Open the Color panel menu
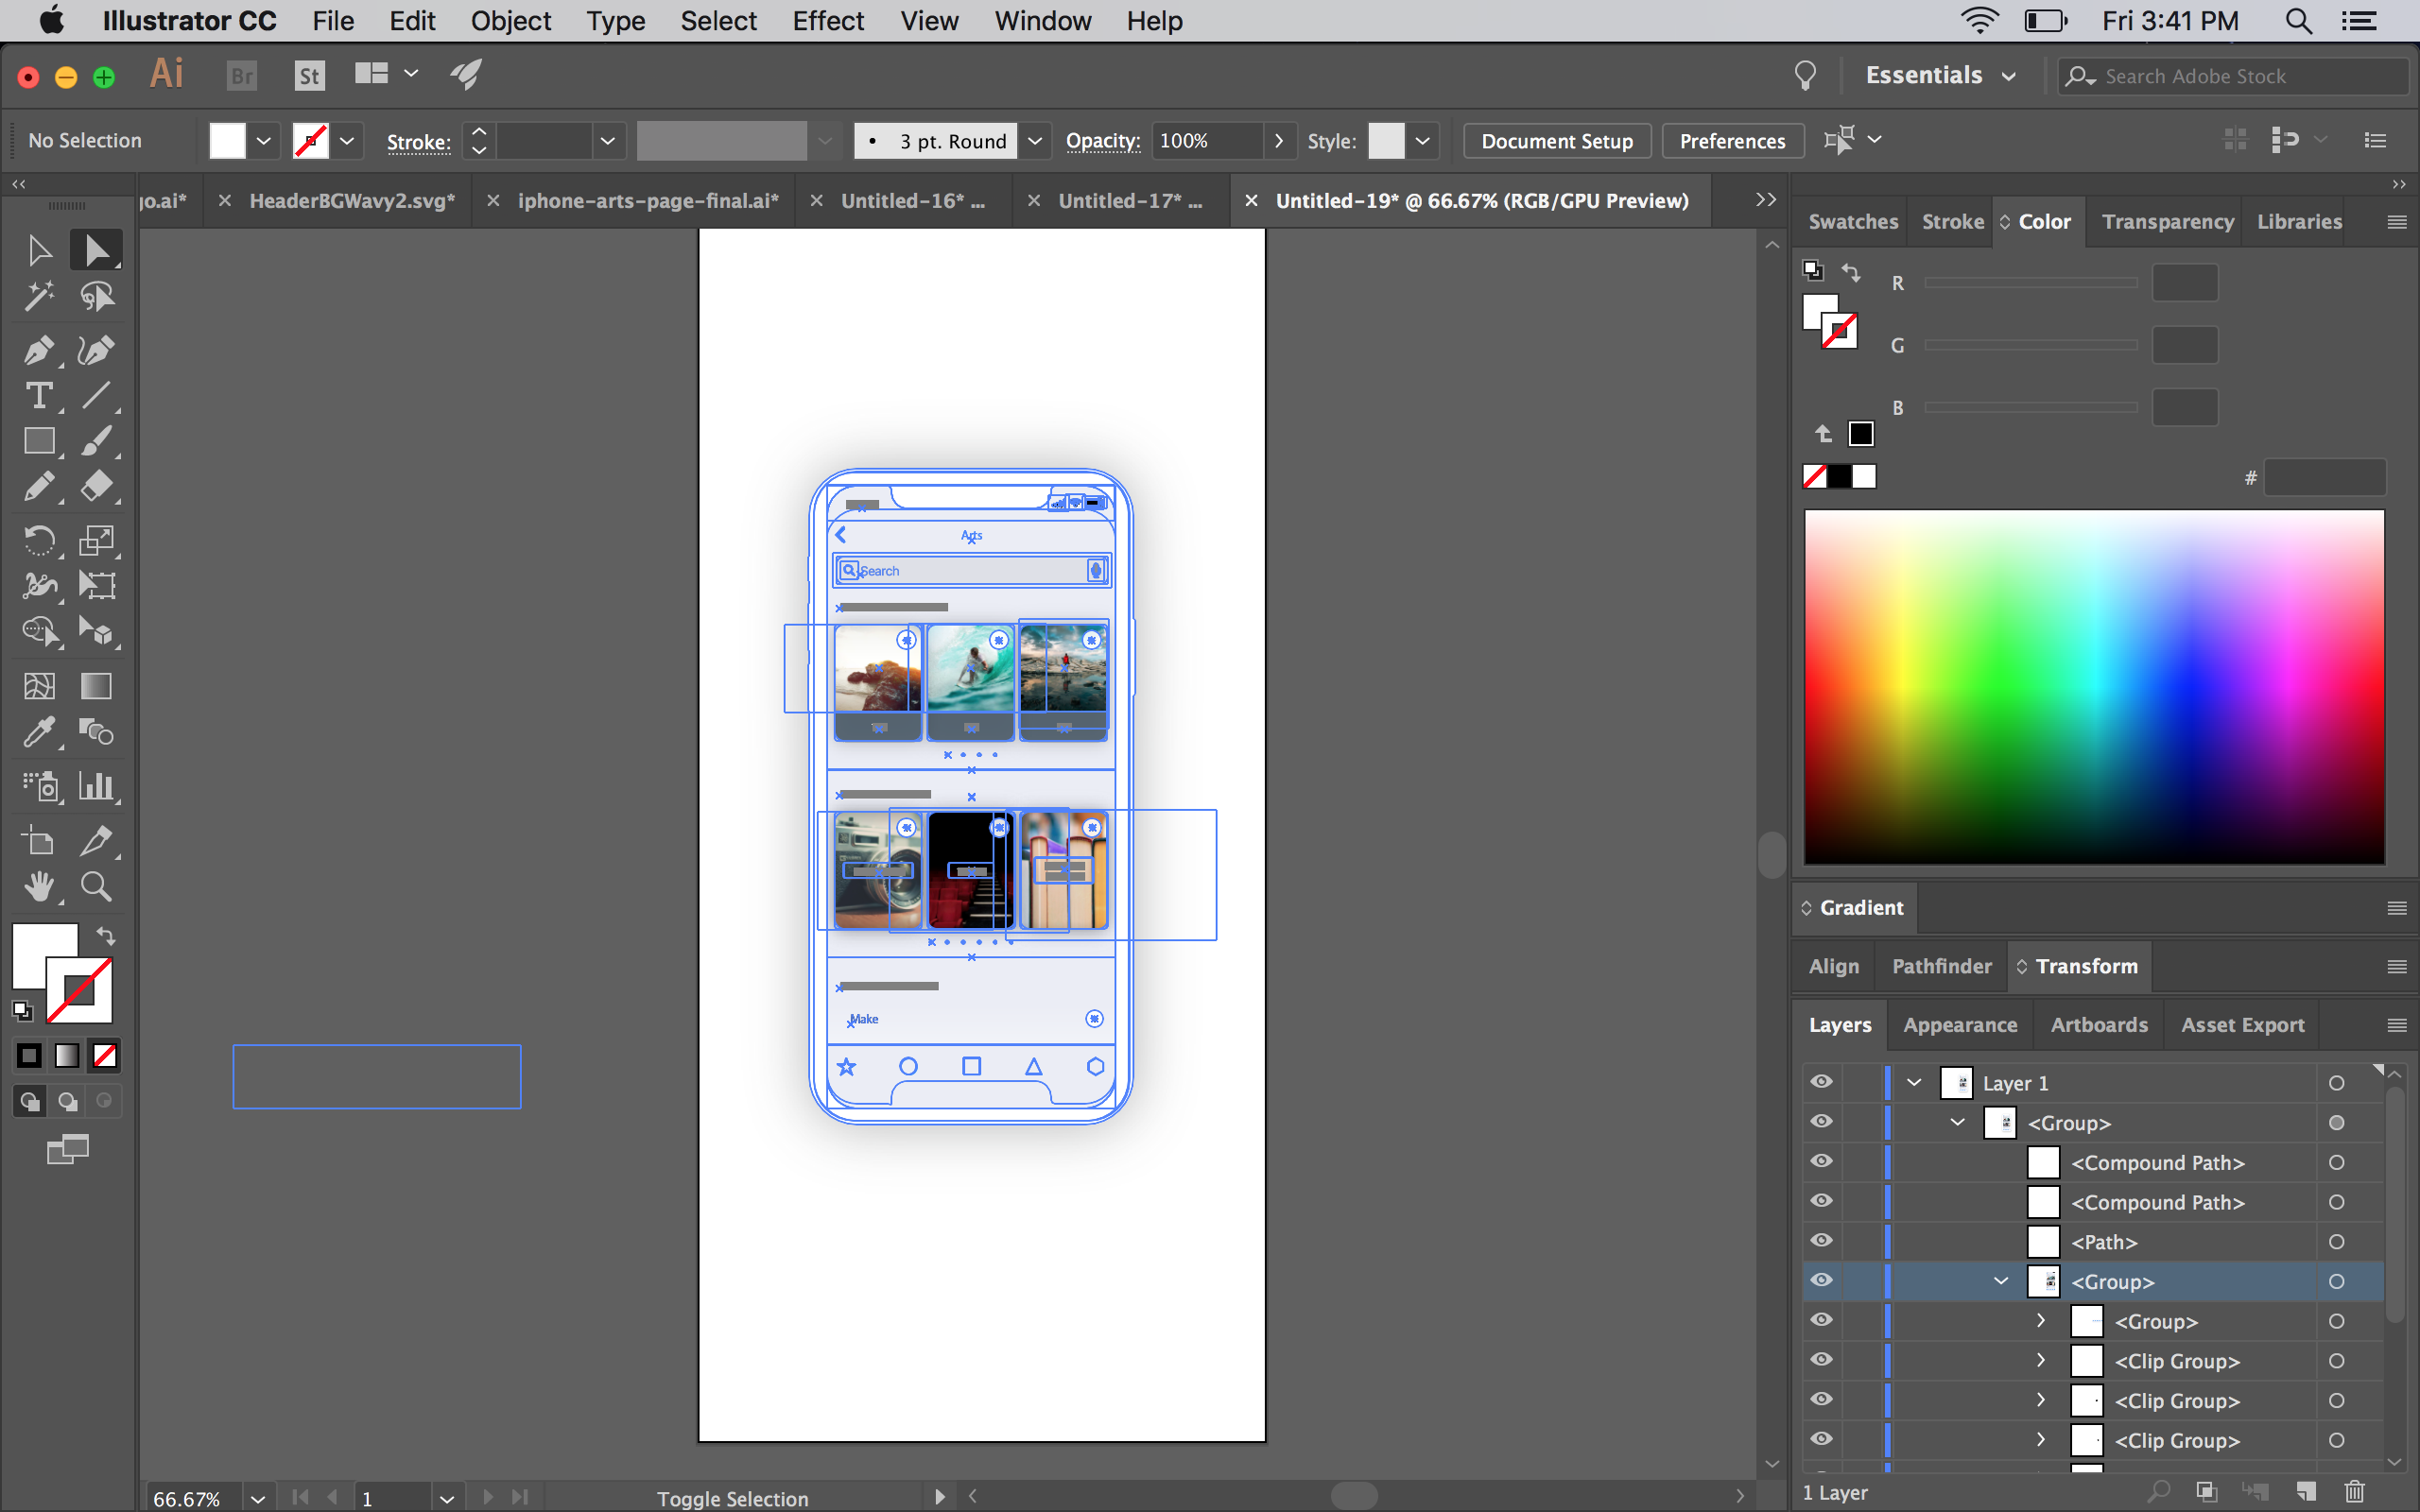 point(2395,221)
